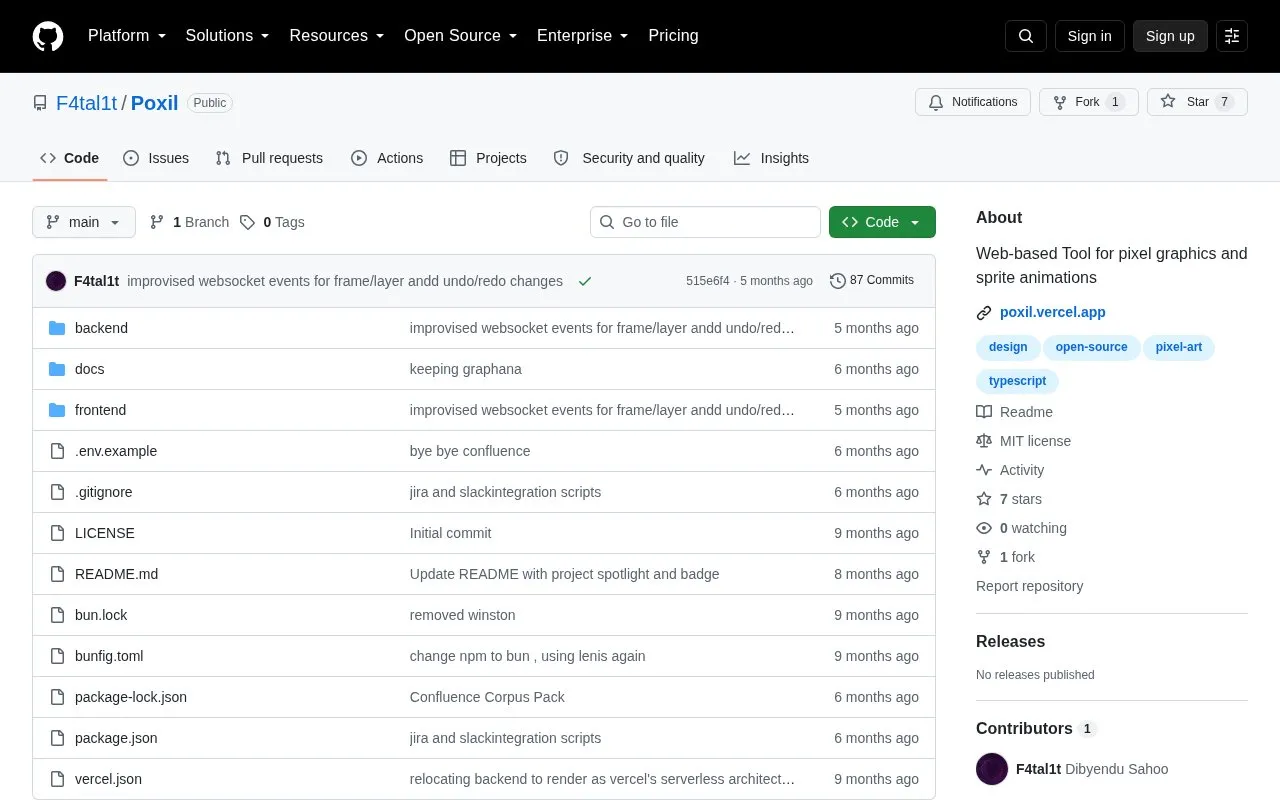
Task: Expand the Enterprise menu
Action: 582,36
